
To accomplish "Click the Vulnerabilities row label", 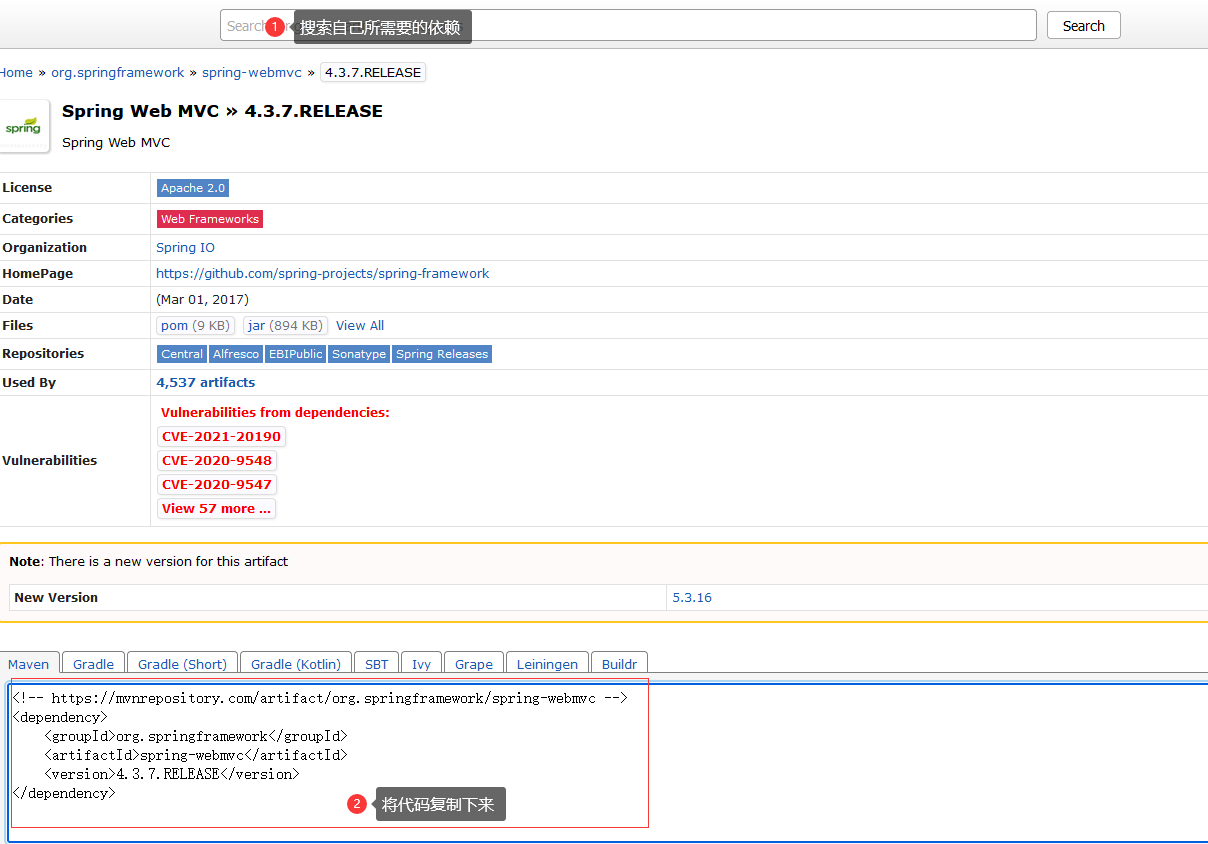I will 50,461.
